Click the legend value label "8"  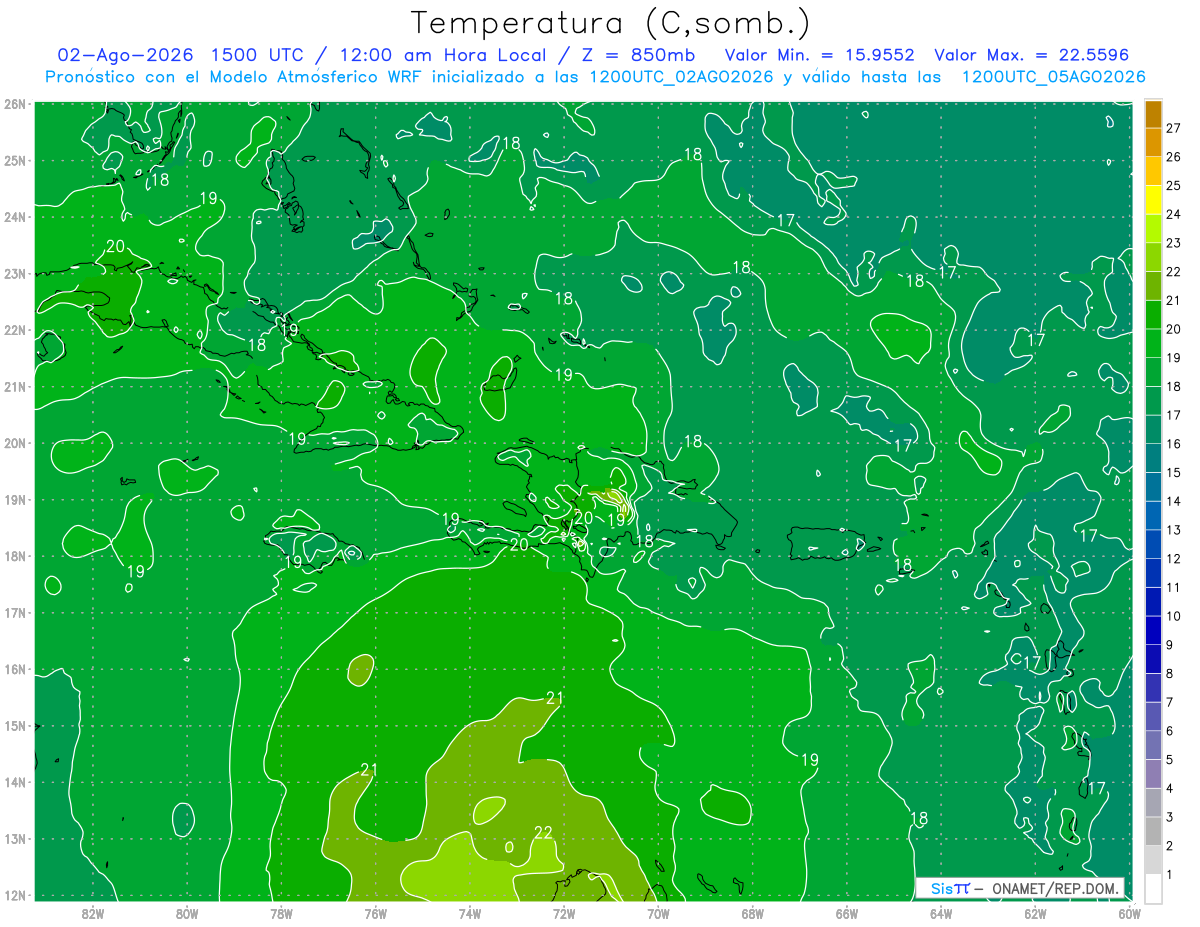[1170, 673]
